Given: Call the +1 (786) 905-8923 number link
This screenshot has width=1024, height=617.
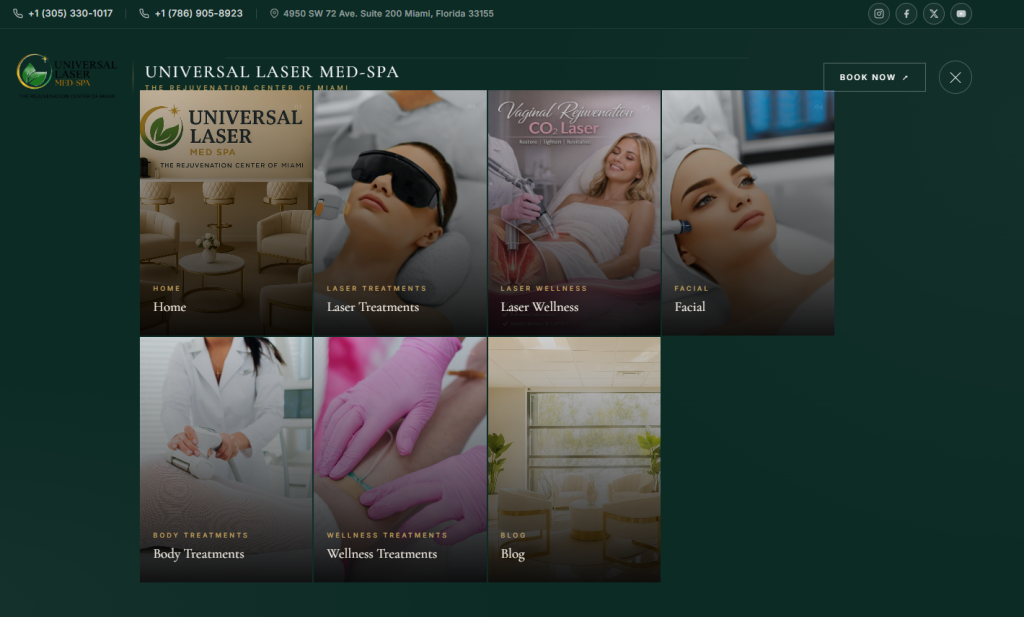Looking at the screenshot, I should coord(199,14).
